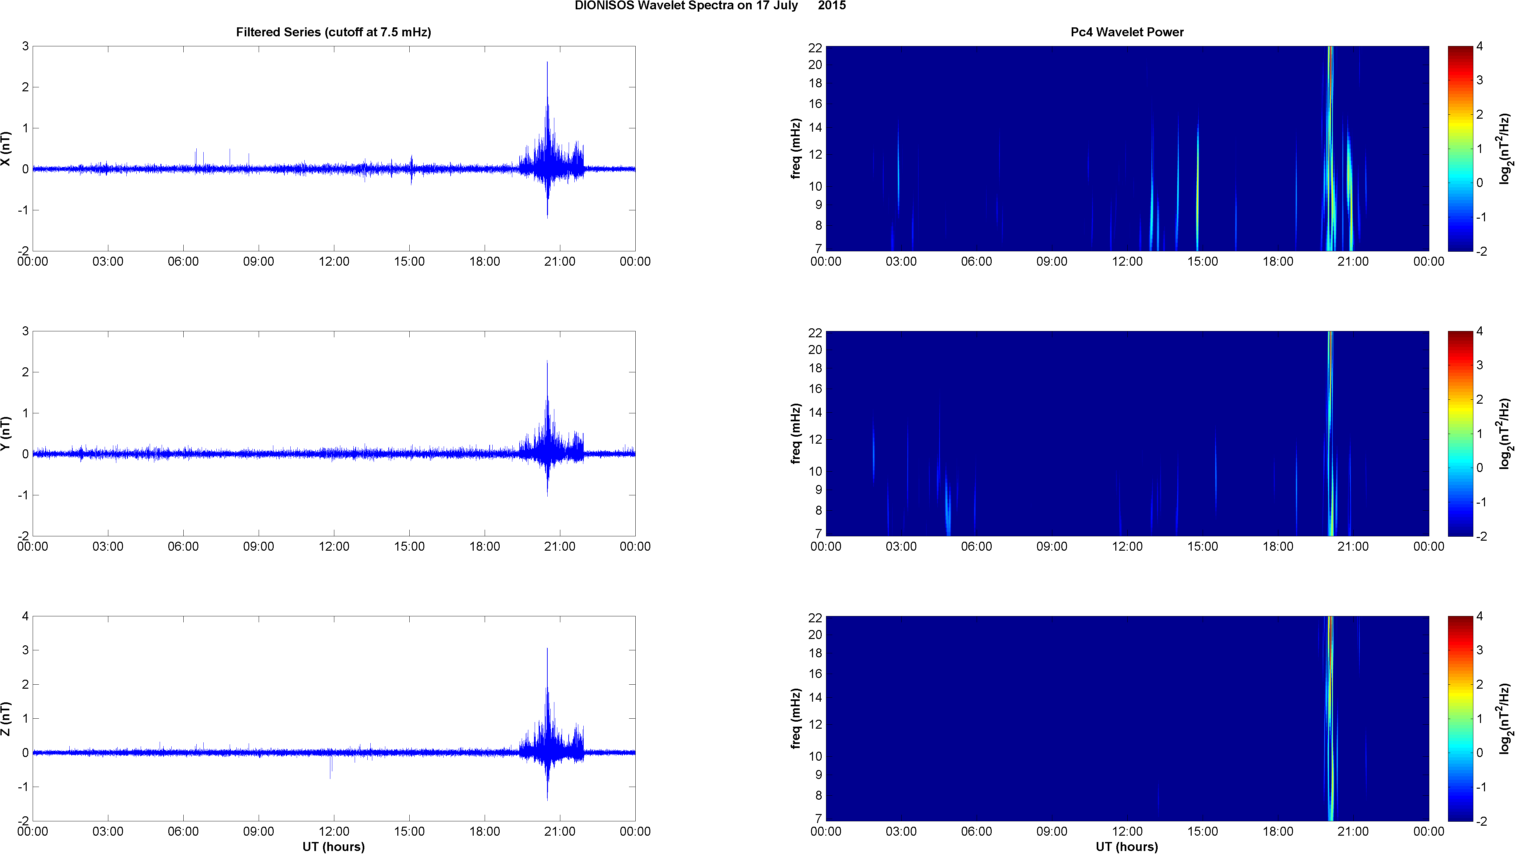Click the 18:00 tick under bottom spectrogram
Image resolution: width=1515 pixels, height=854 pixels.
1278,832
